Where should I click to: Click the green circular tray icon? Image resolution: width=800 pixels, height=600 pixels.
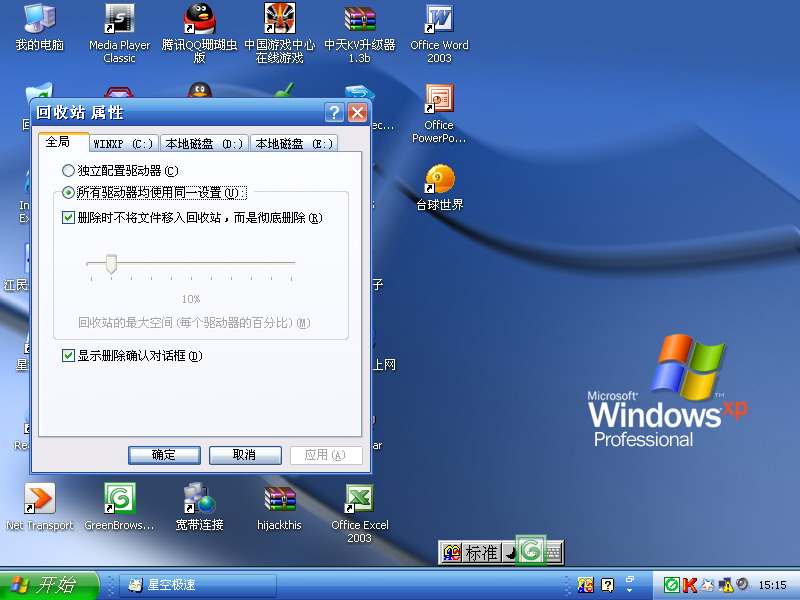tap(671, 585)
